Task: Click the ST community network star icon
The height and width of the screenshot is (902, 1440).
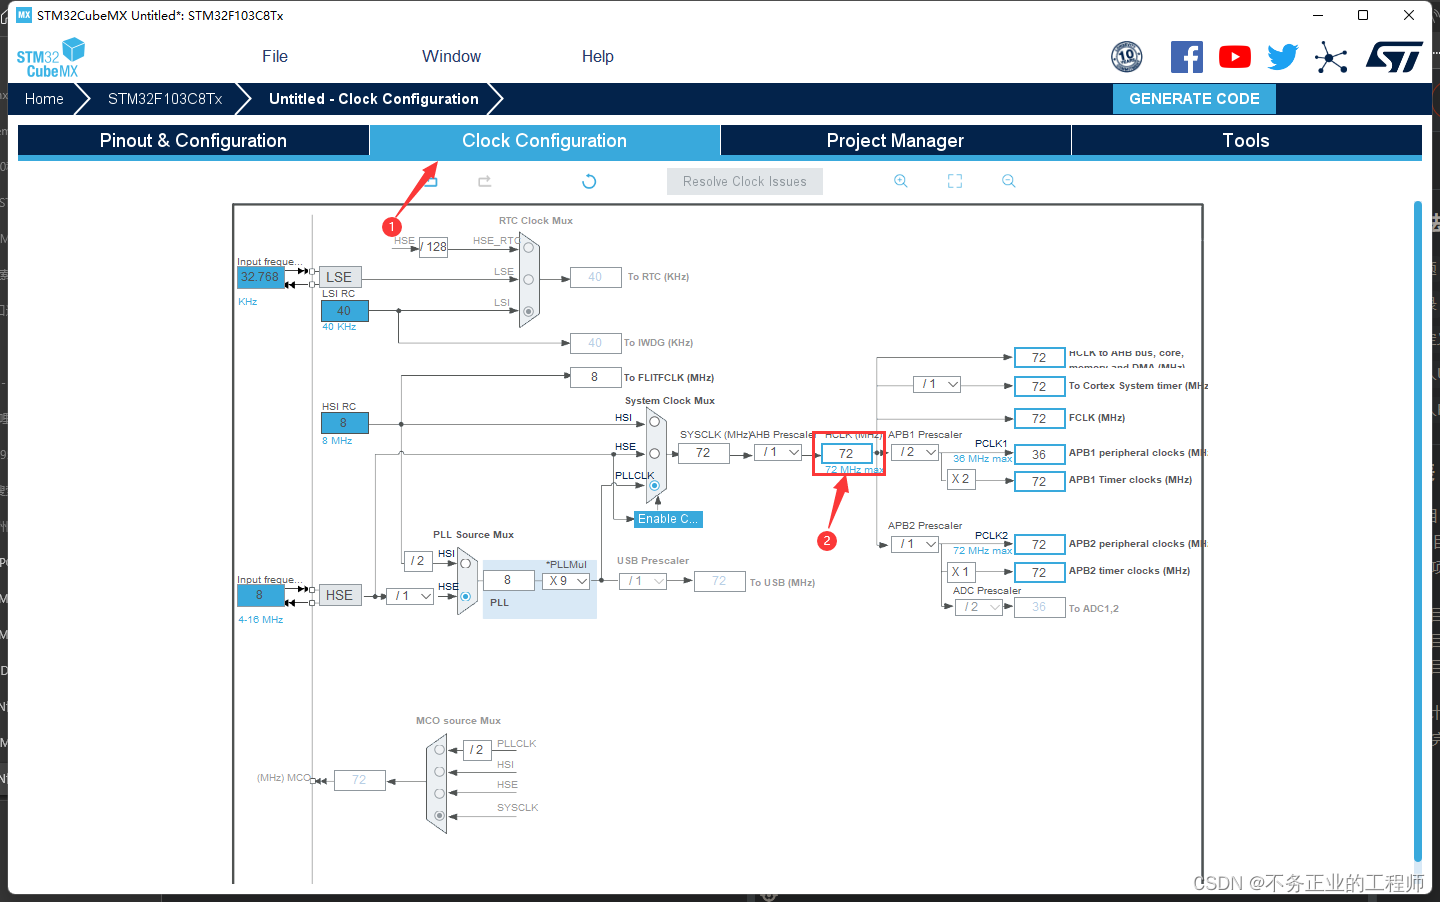Action: pos(1331,57)
